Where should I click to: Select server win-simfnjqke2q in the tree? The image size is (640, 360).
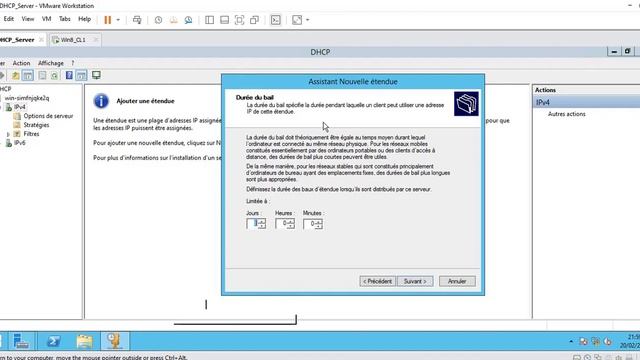27,98
